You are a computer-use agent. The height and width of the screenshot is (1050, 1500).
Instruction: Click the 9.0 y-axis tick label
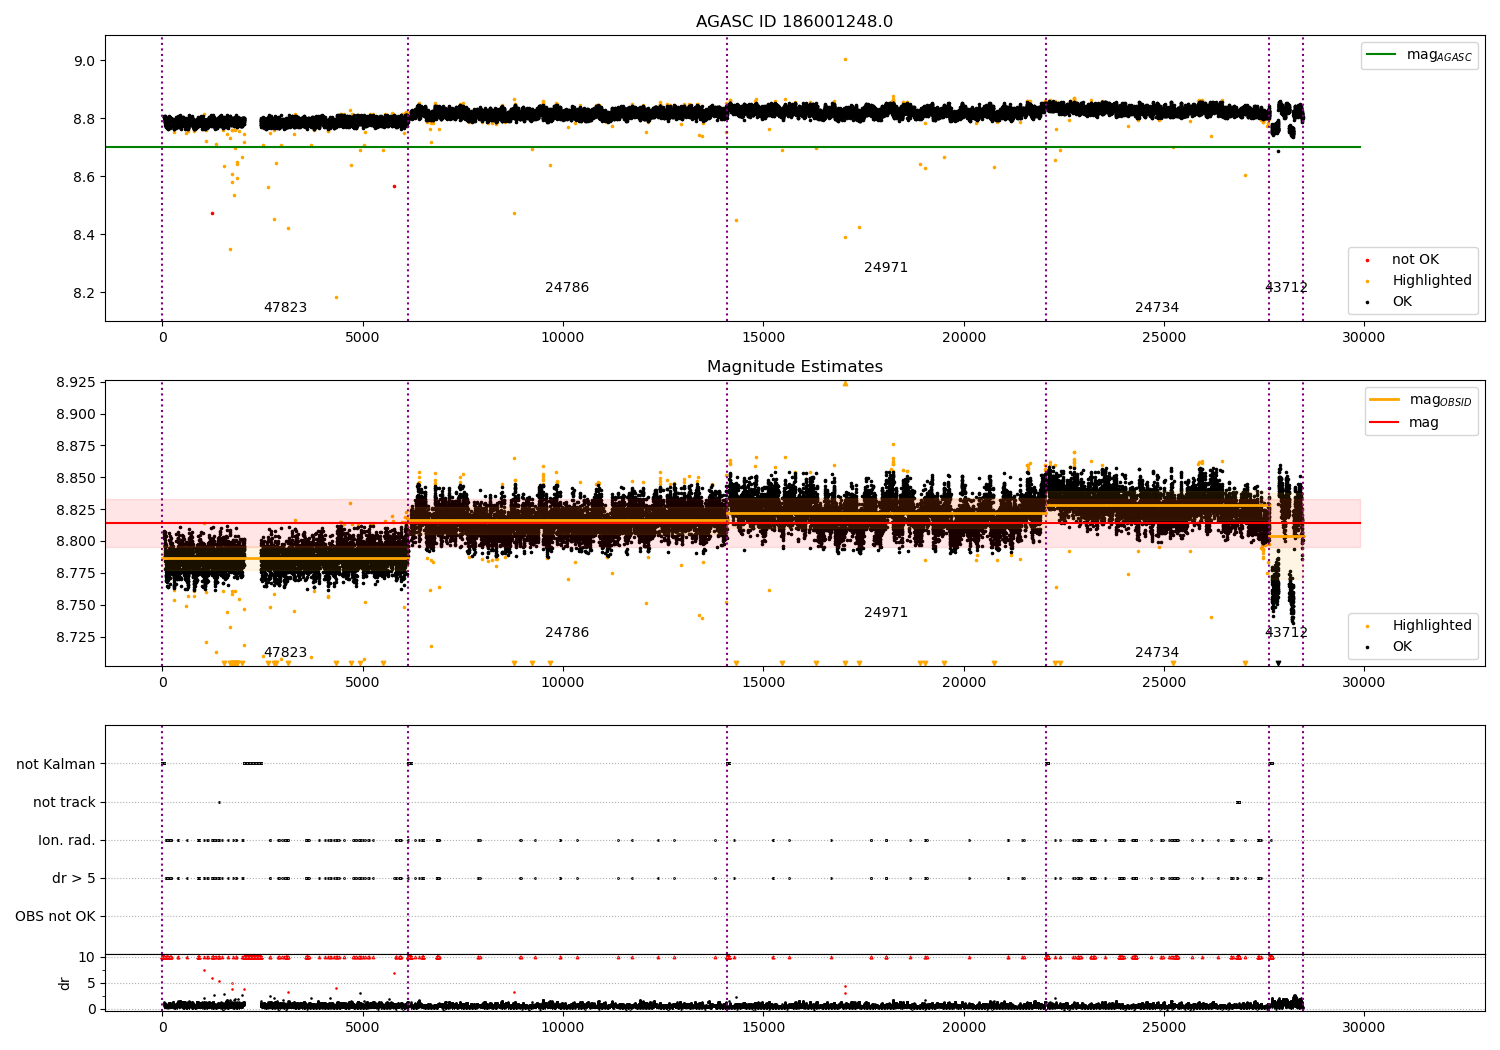point(84,61)
